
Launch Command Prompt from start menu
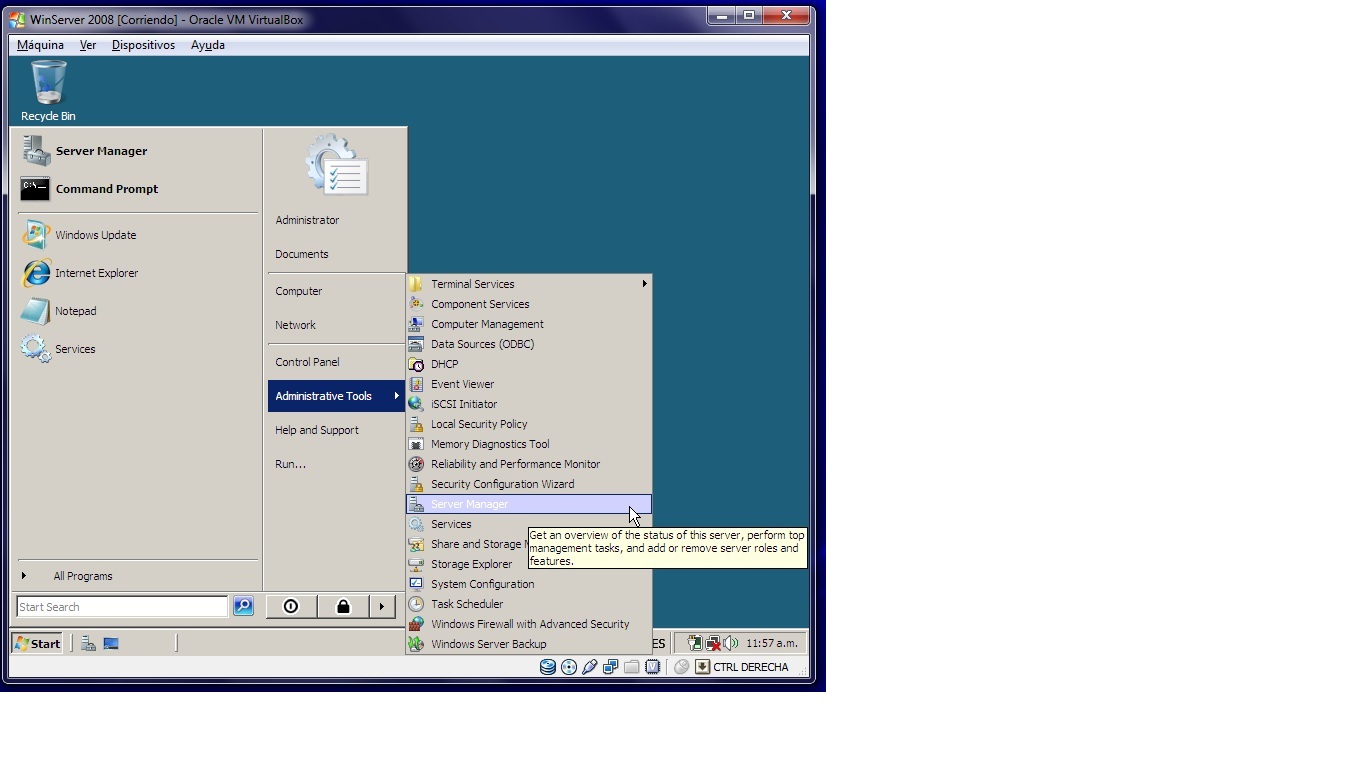(138, 189)
